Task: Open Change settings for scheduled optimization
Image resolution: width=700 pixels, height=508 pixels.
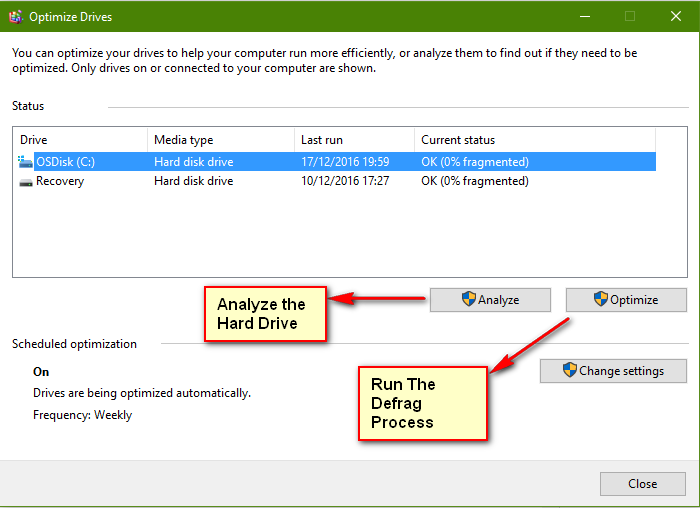Action: [x=613, y=371]
